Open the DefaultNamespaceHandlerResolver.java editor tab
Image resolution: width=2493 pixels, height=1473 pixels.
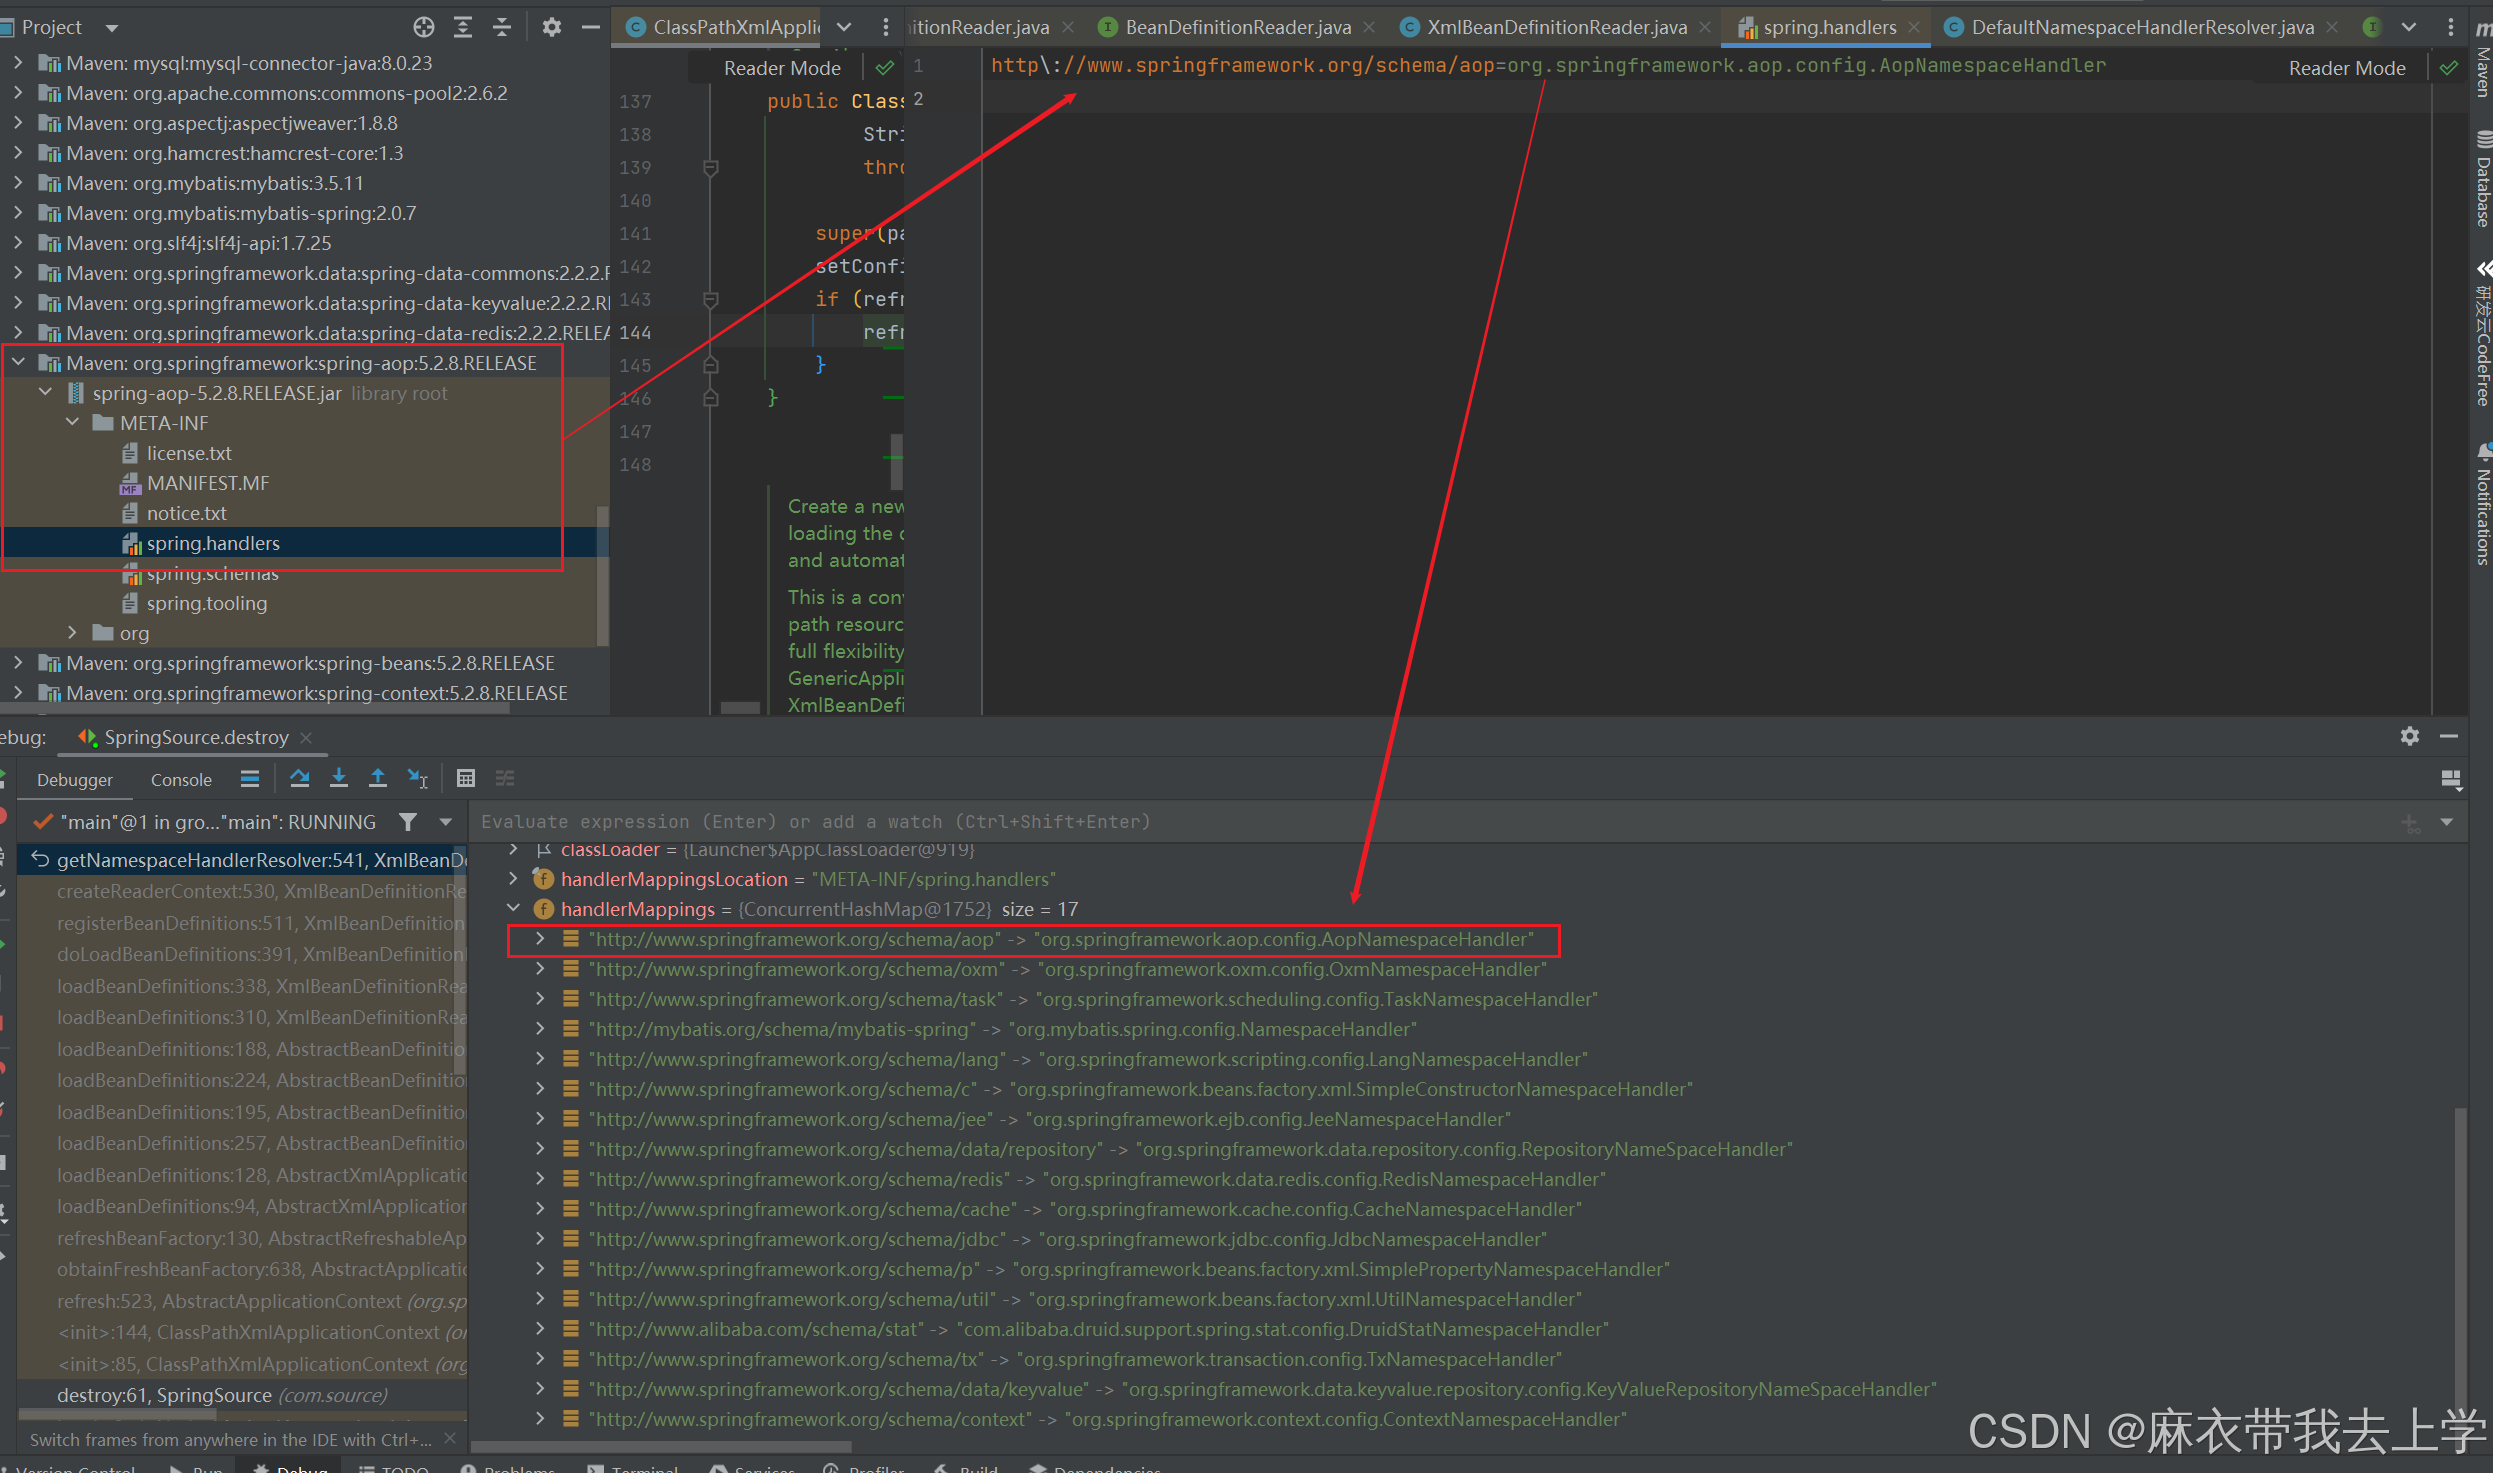tap(2142, 28)
